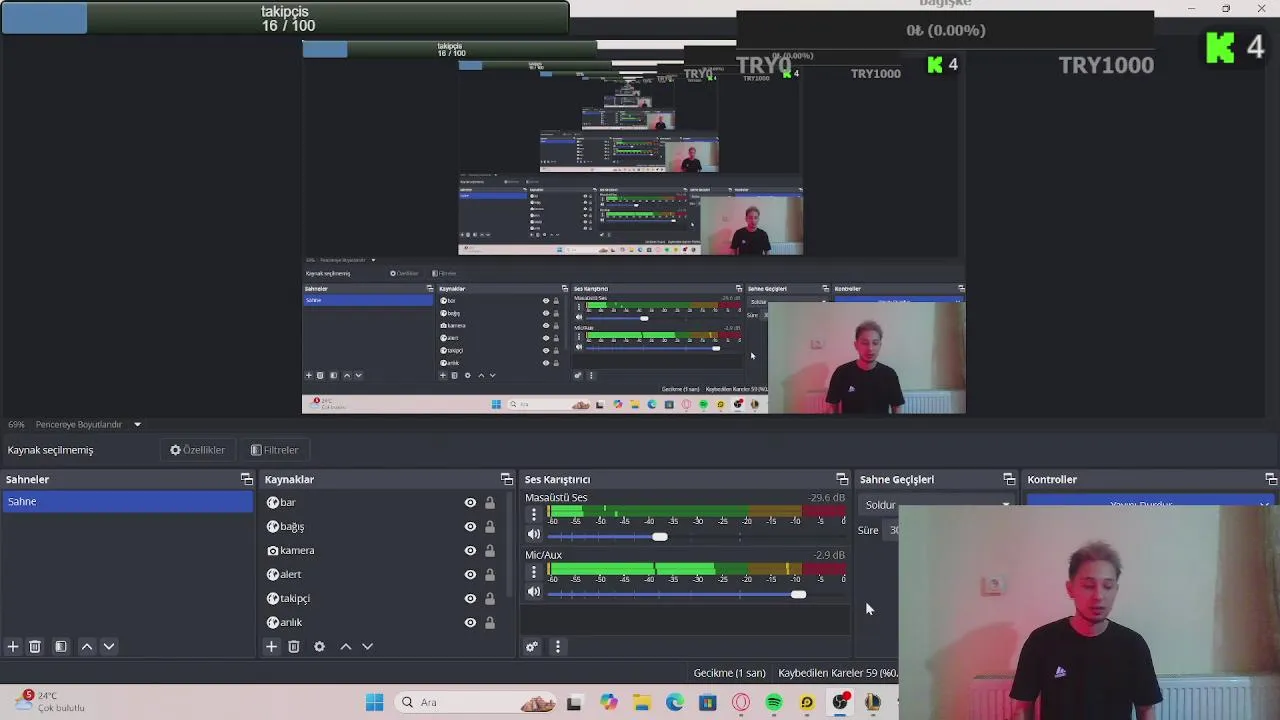Viewport: 1280px width, 720px height.
Task: Click the Kaybedilen Kareler status text
Action: (x=838, y=673)
